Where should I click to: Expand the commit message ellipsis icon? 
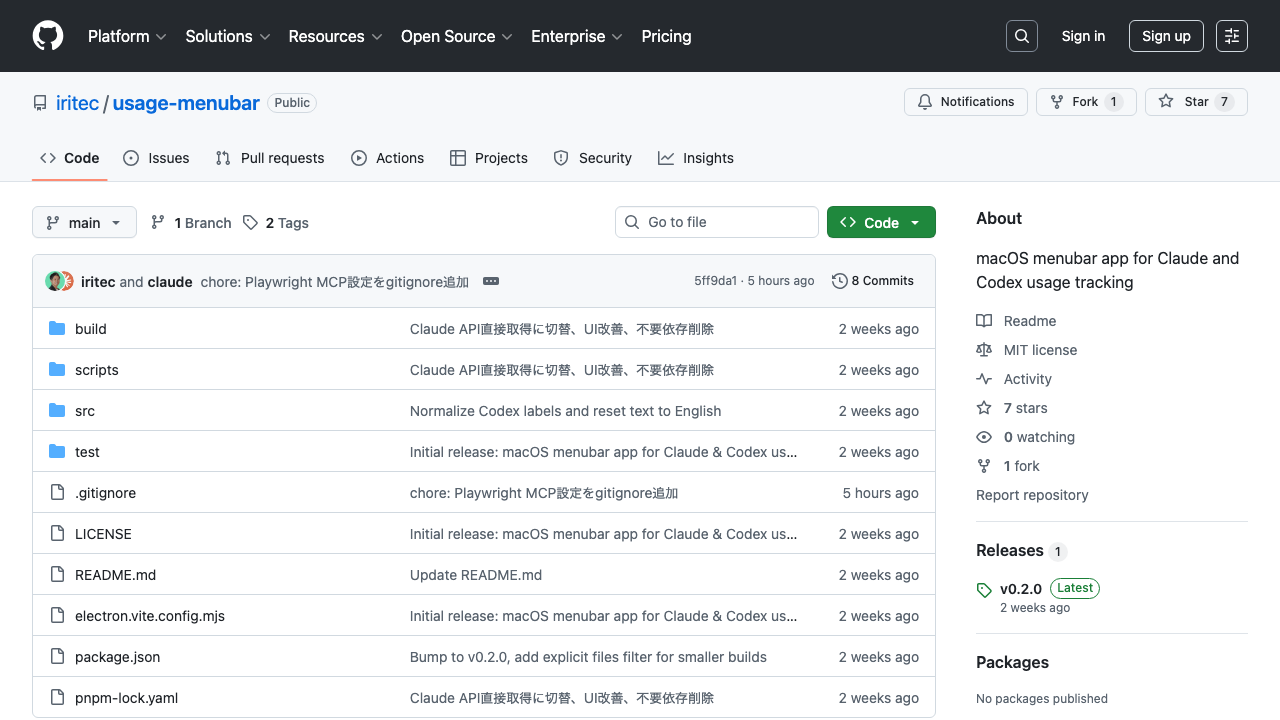point(491,281)
